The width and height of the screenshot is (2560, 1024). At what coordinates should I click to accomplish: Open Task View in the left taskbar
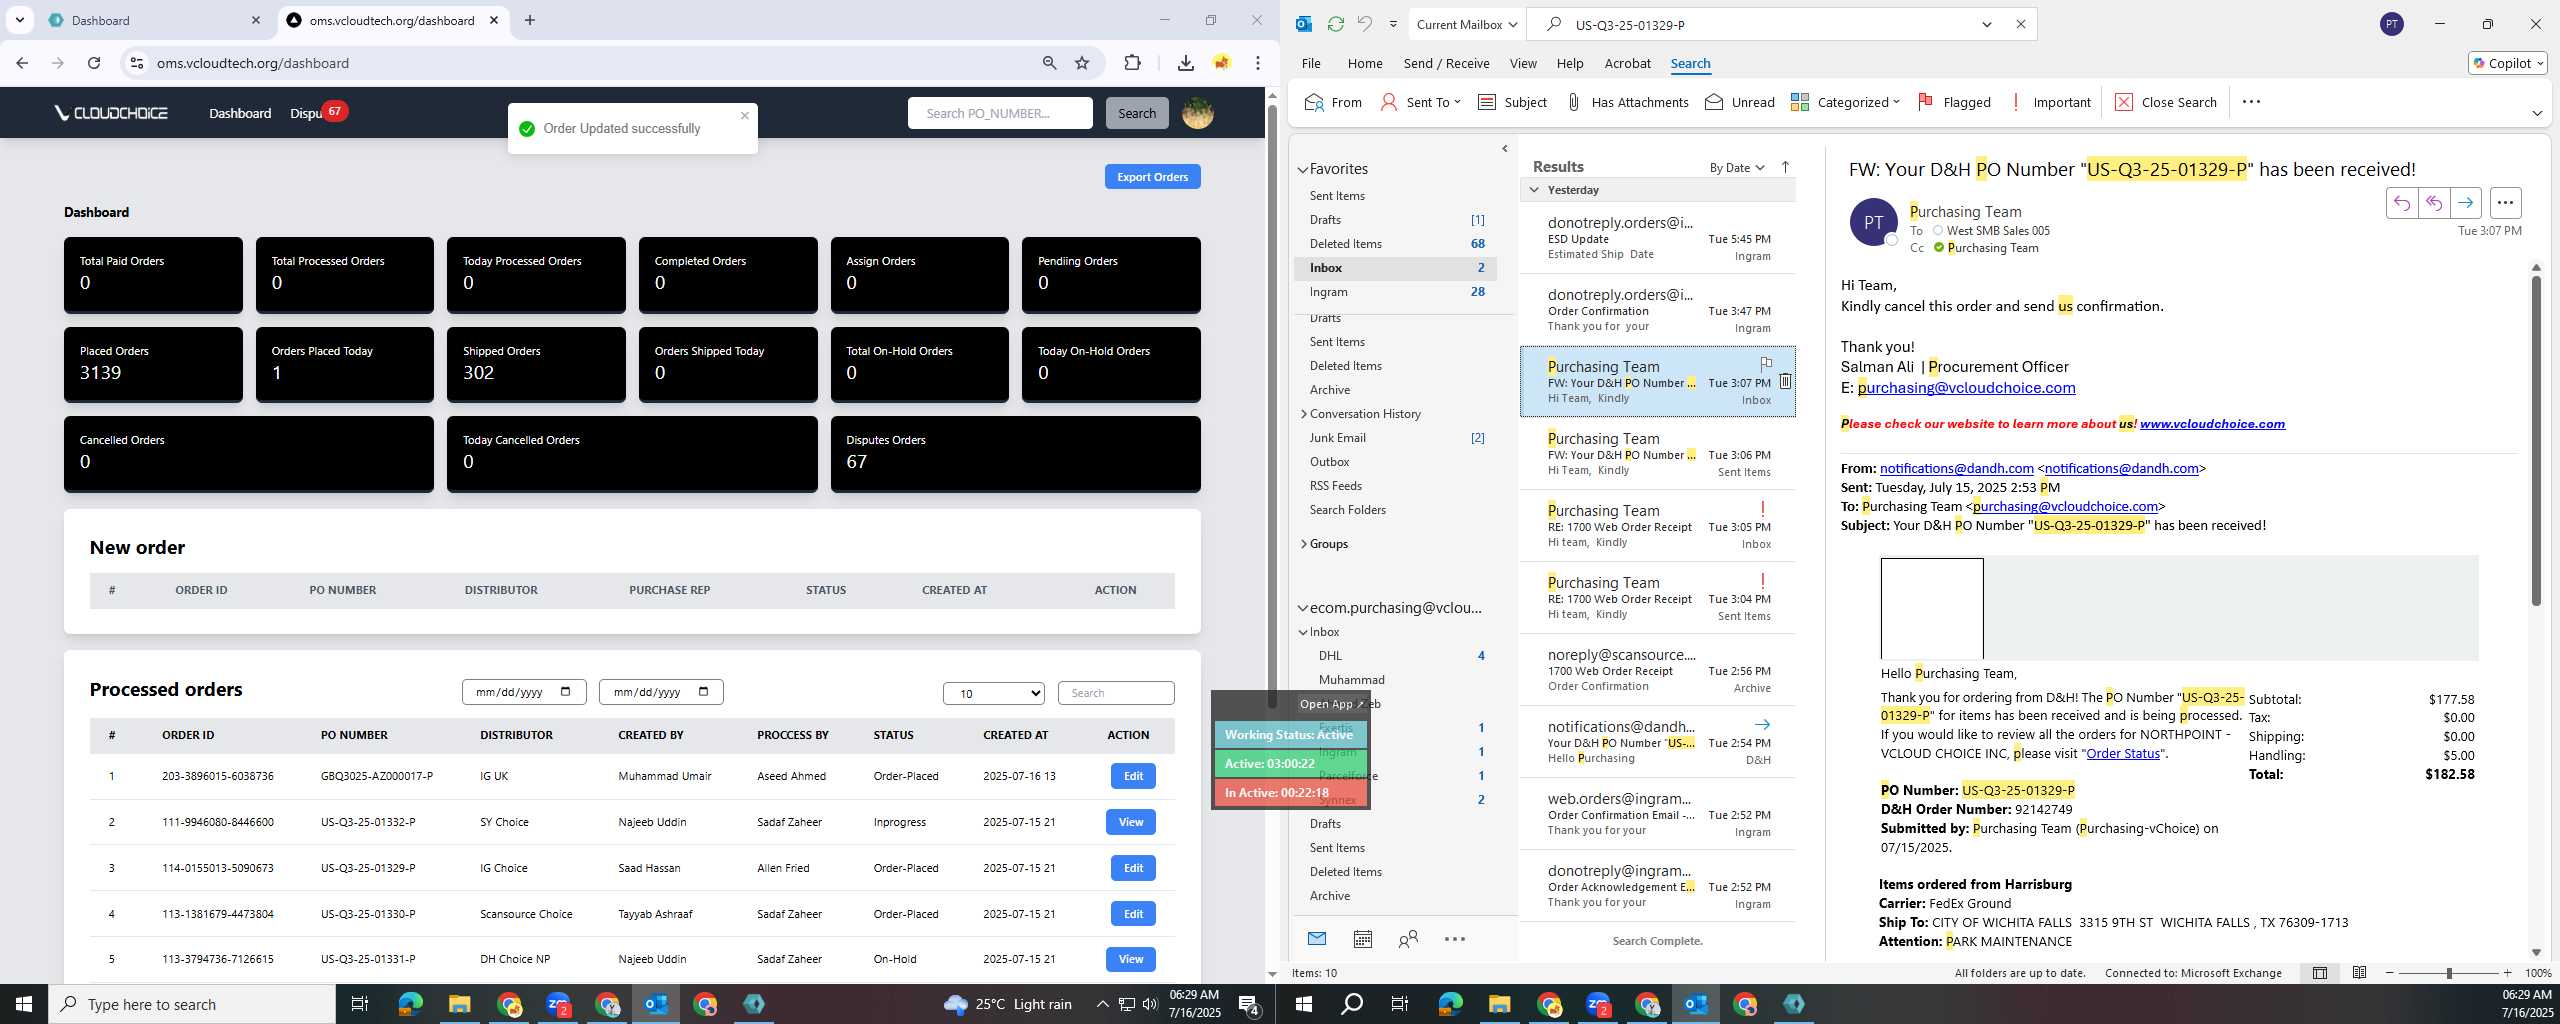(x=360, y=1004)
